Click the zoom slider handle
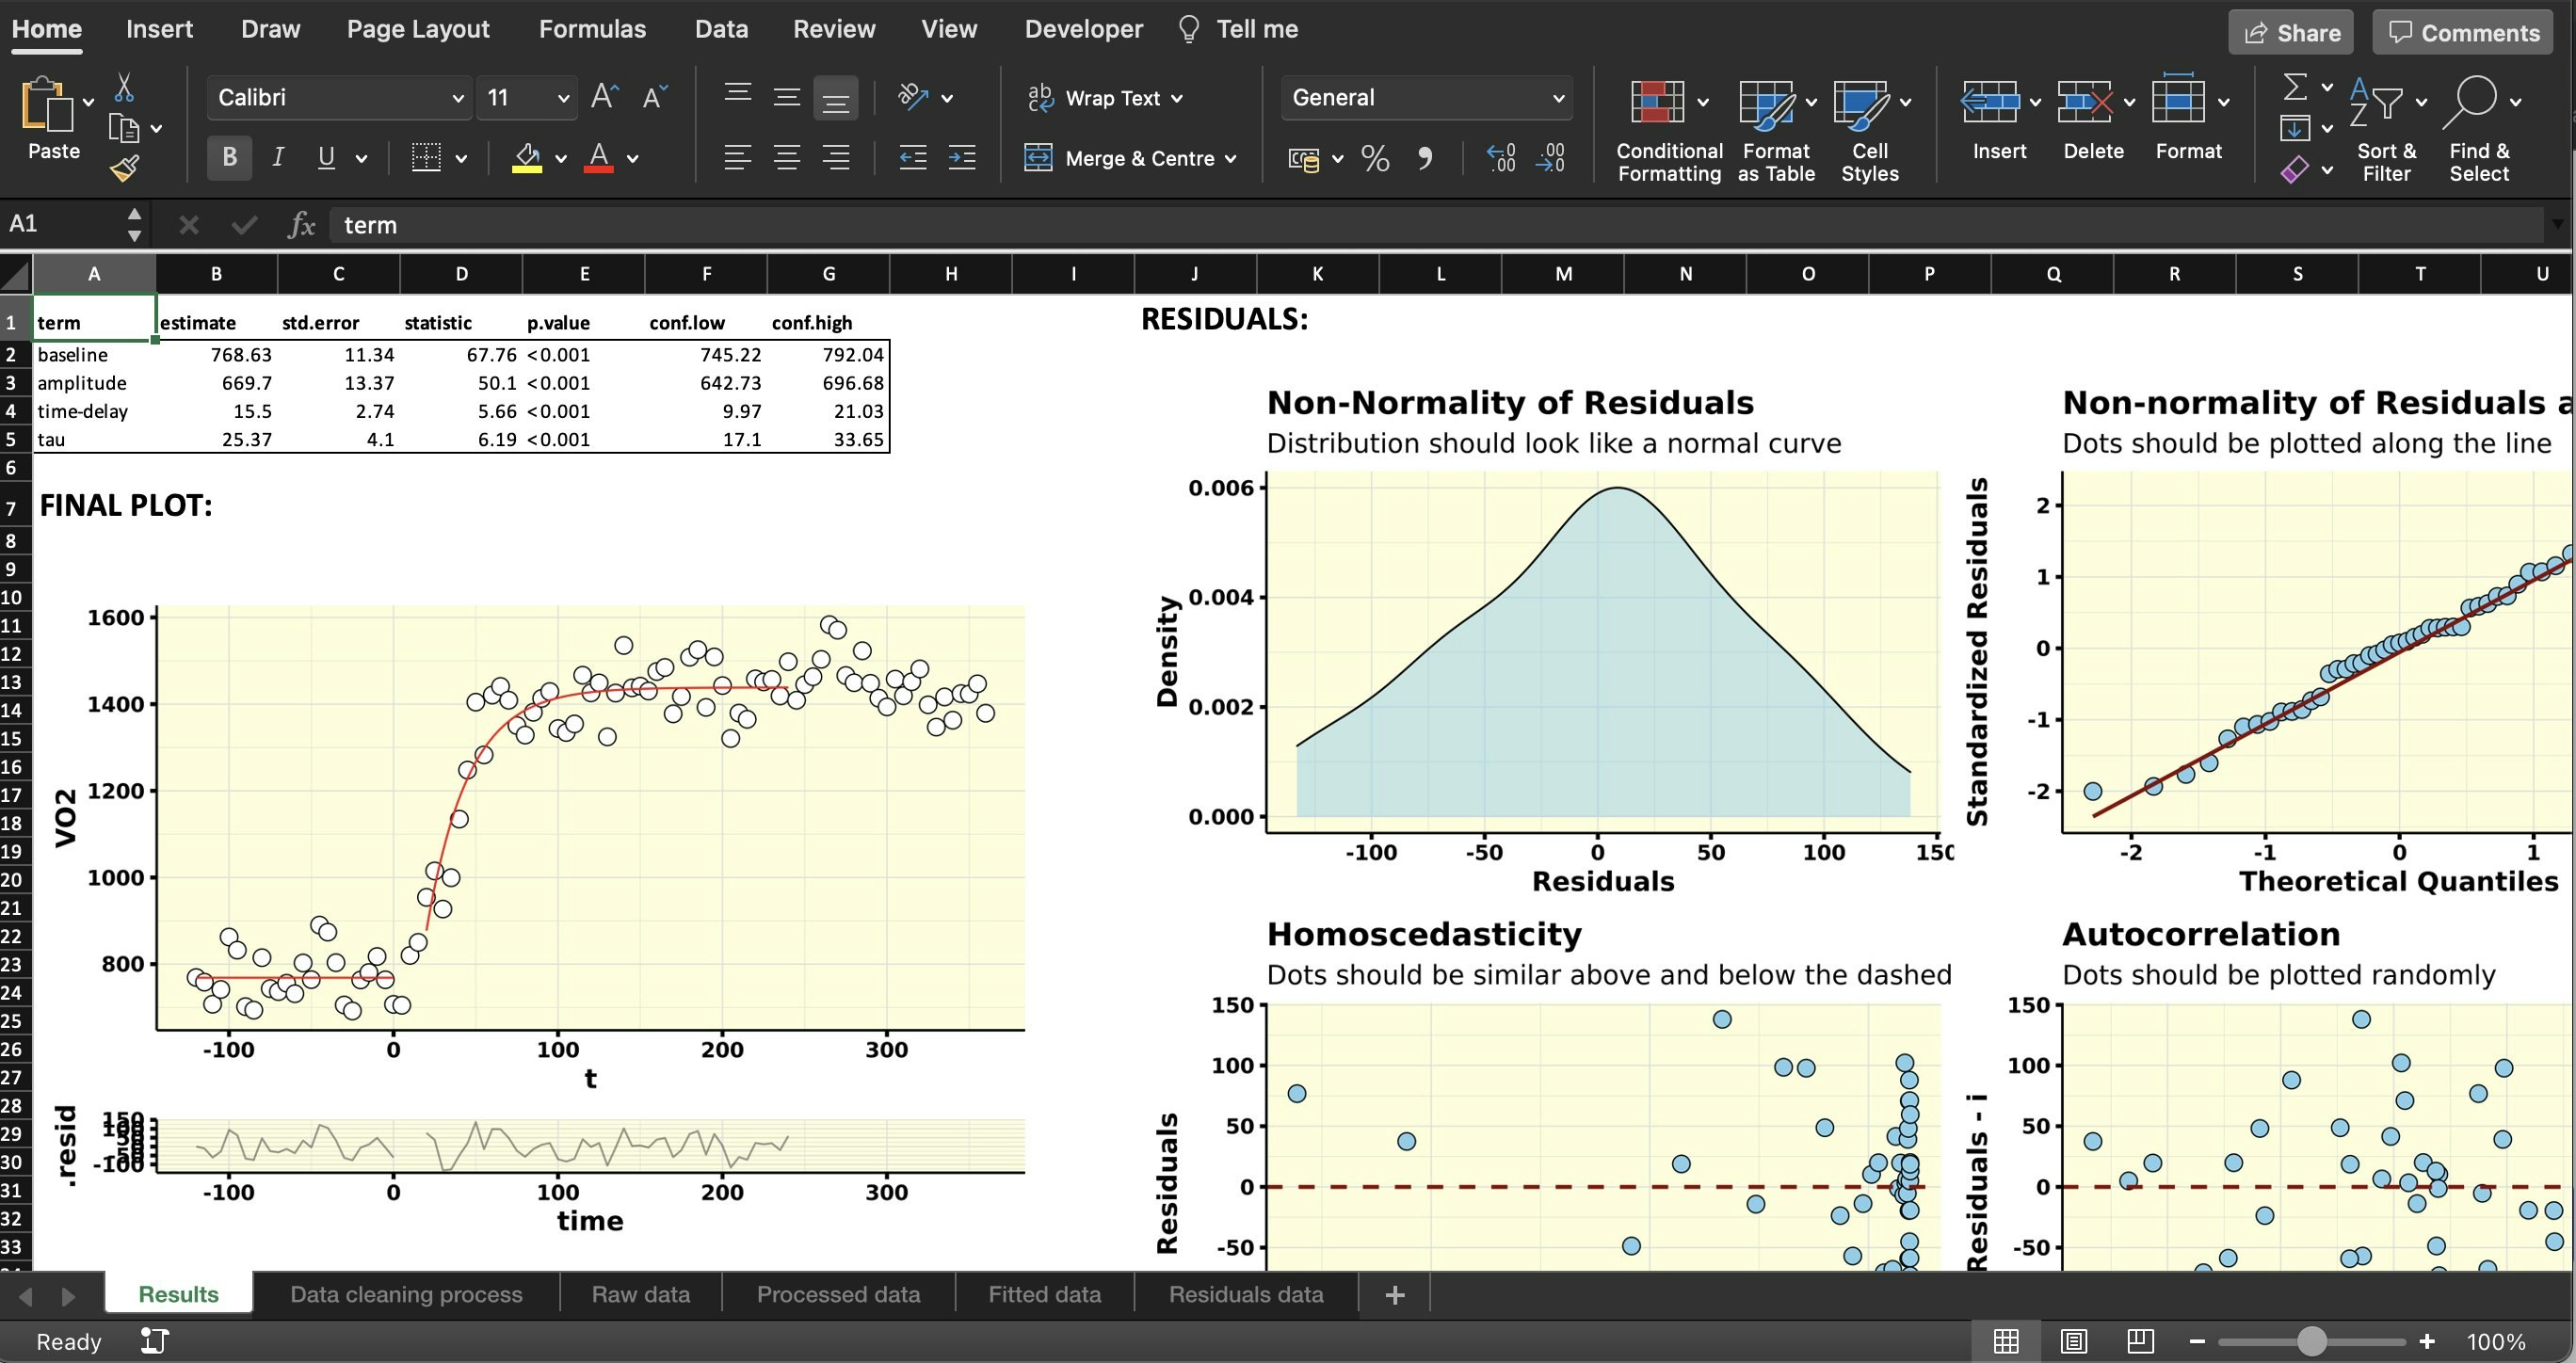 click(x=2311, y=1341)
